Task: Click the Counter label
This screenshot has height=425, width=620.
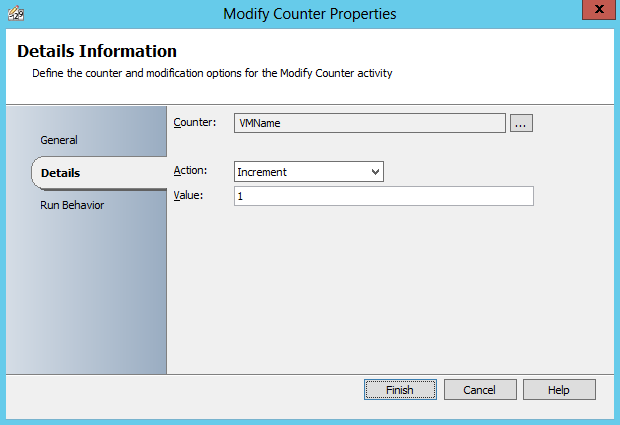Action: pyautogui.click(x=194, y=122)
